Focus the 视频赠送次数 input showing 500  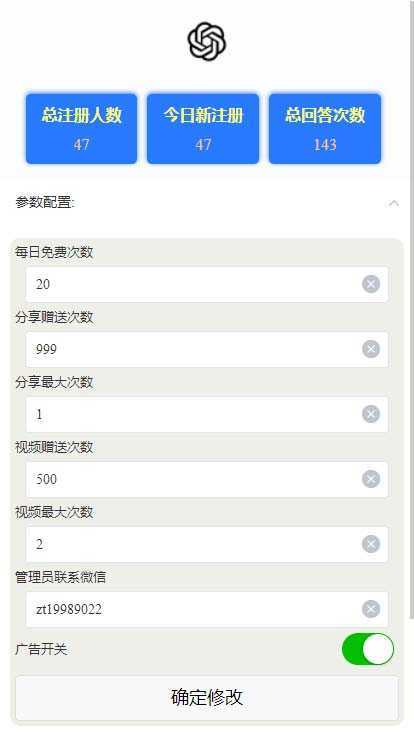pyautogui.click(x=207, y=479)
